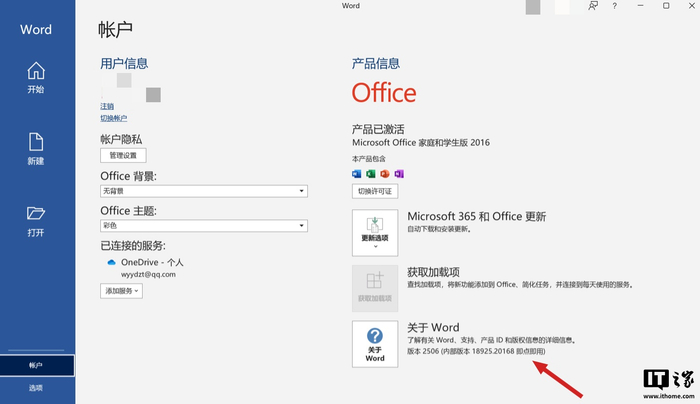Expand the Office 背景 dropdown
Image resolution: width=700 pixels, height=404 pixels.
[x=204, y=191]
